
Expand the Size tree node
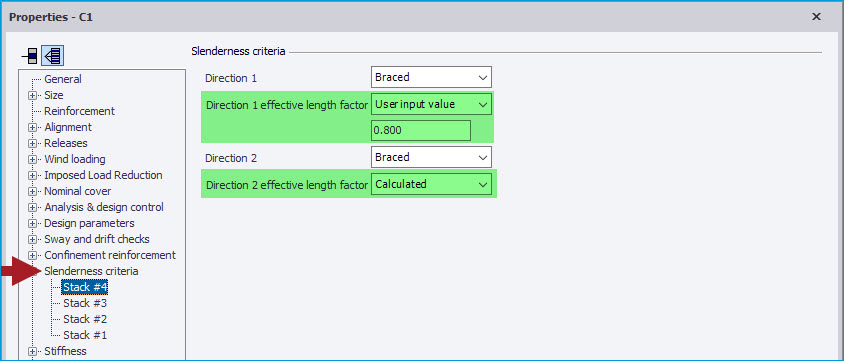[33, 96]
